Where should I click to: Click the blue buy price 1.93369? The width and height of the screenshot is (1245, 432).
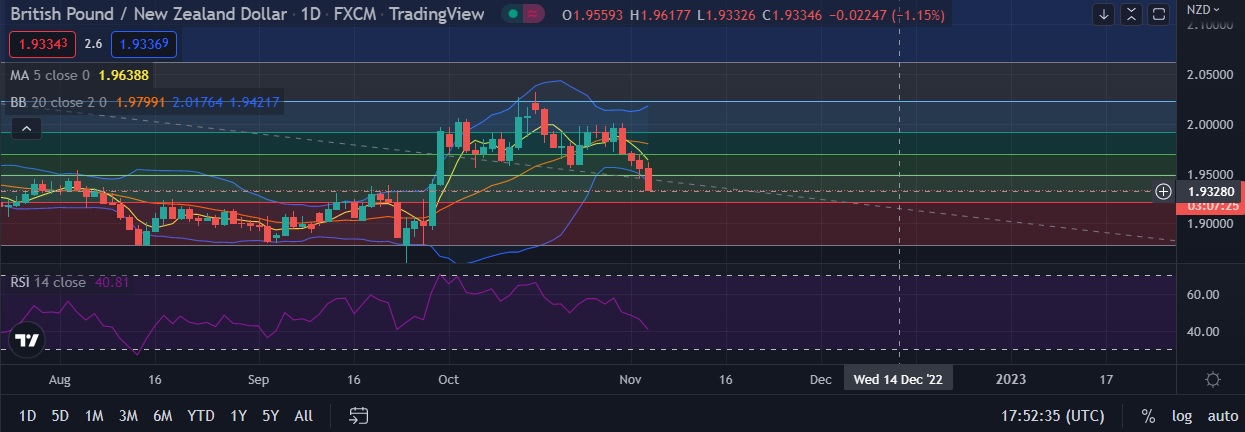coord(144,44)
